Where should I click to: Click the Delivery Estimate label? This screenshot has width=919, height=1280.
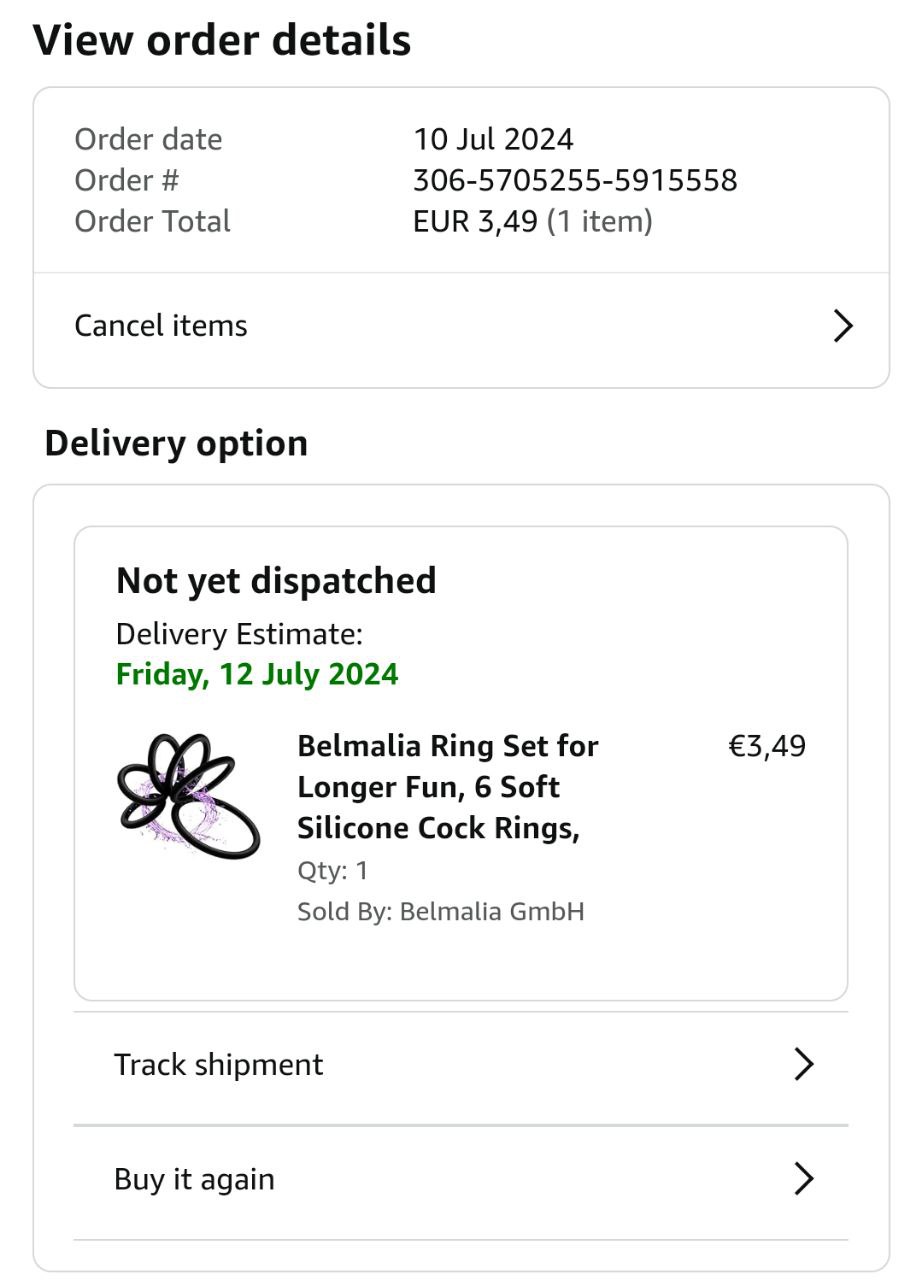(239, 634)
